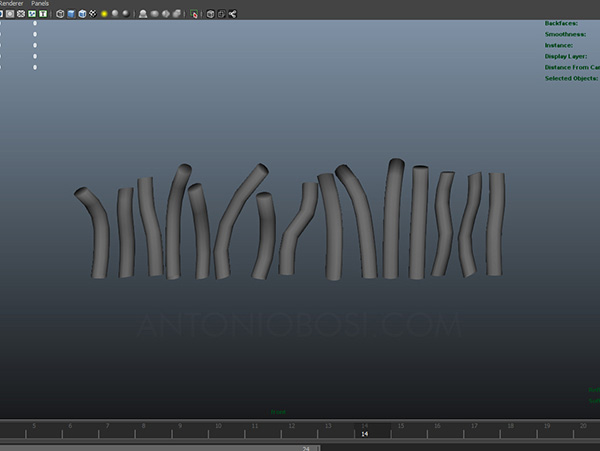The width and height of the screenshot is (600, 451).
Task: Toggle high quality rendering sphere icon
Action: 126,14
